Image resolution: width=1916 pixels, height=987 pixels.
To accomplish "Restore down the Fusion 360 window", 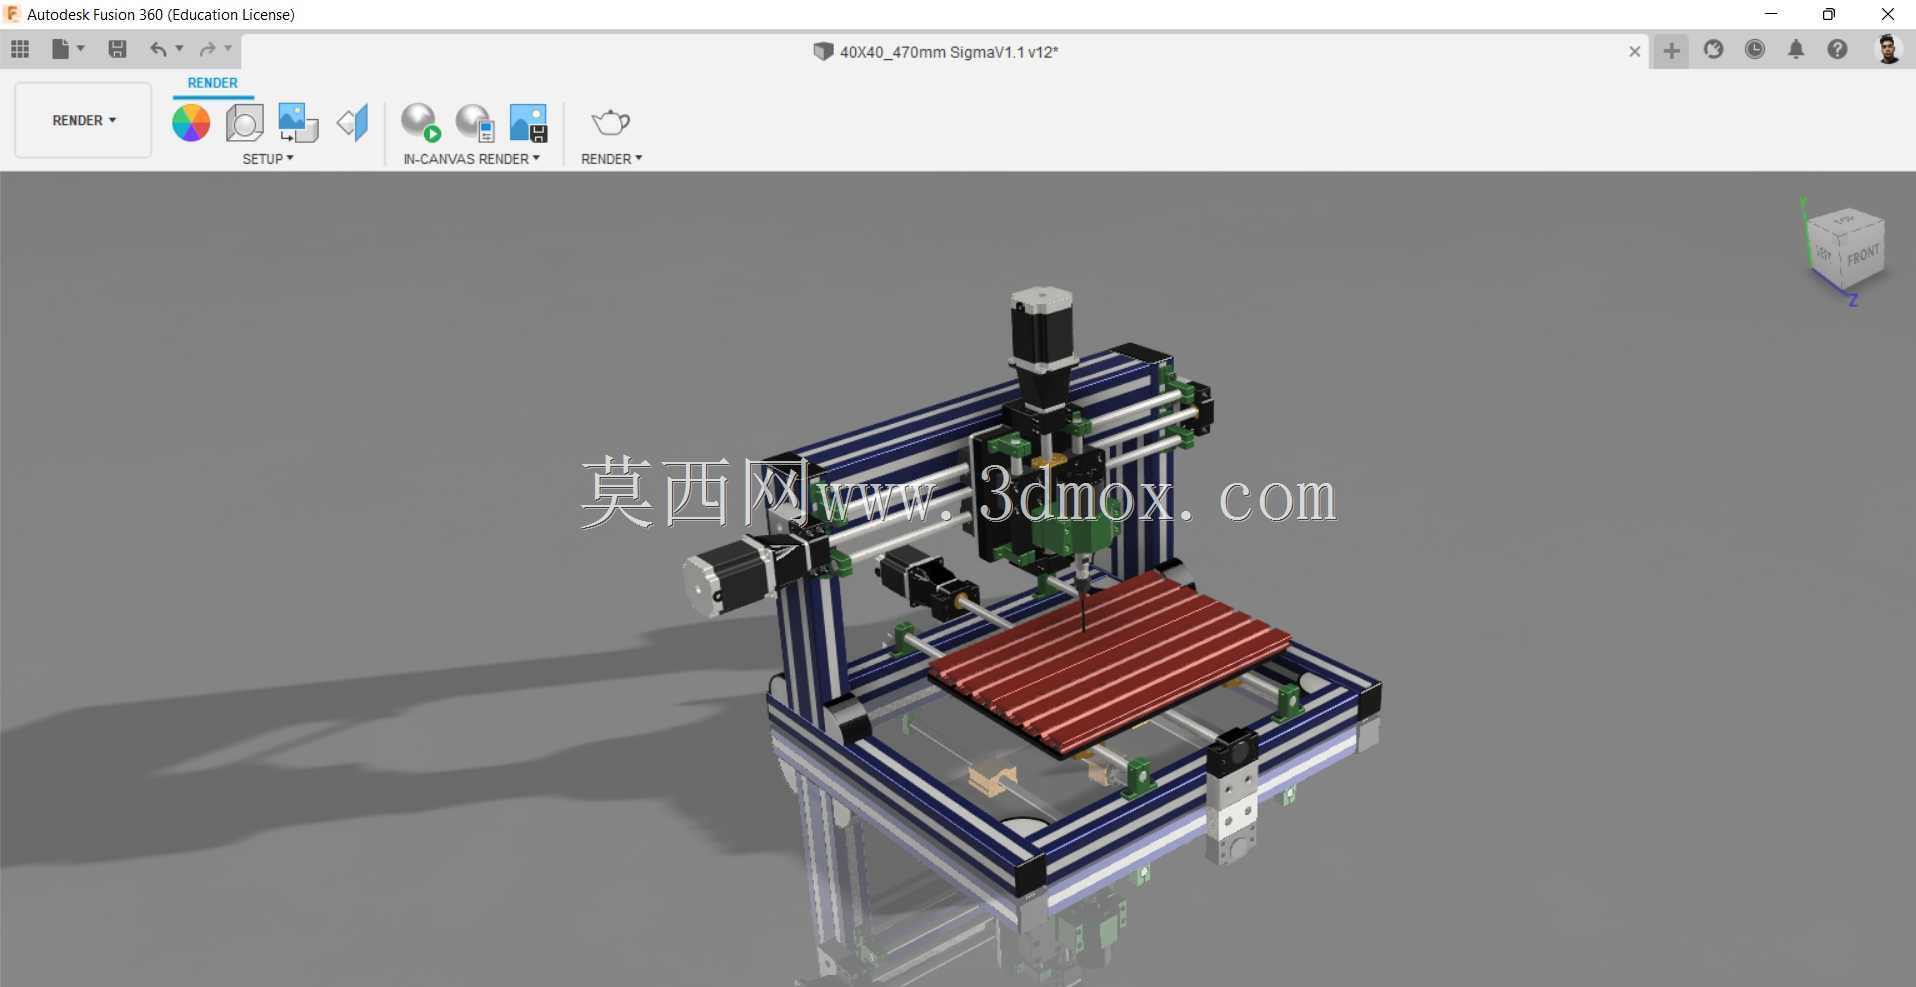I will tap(1829, 14).
